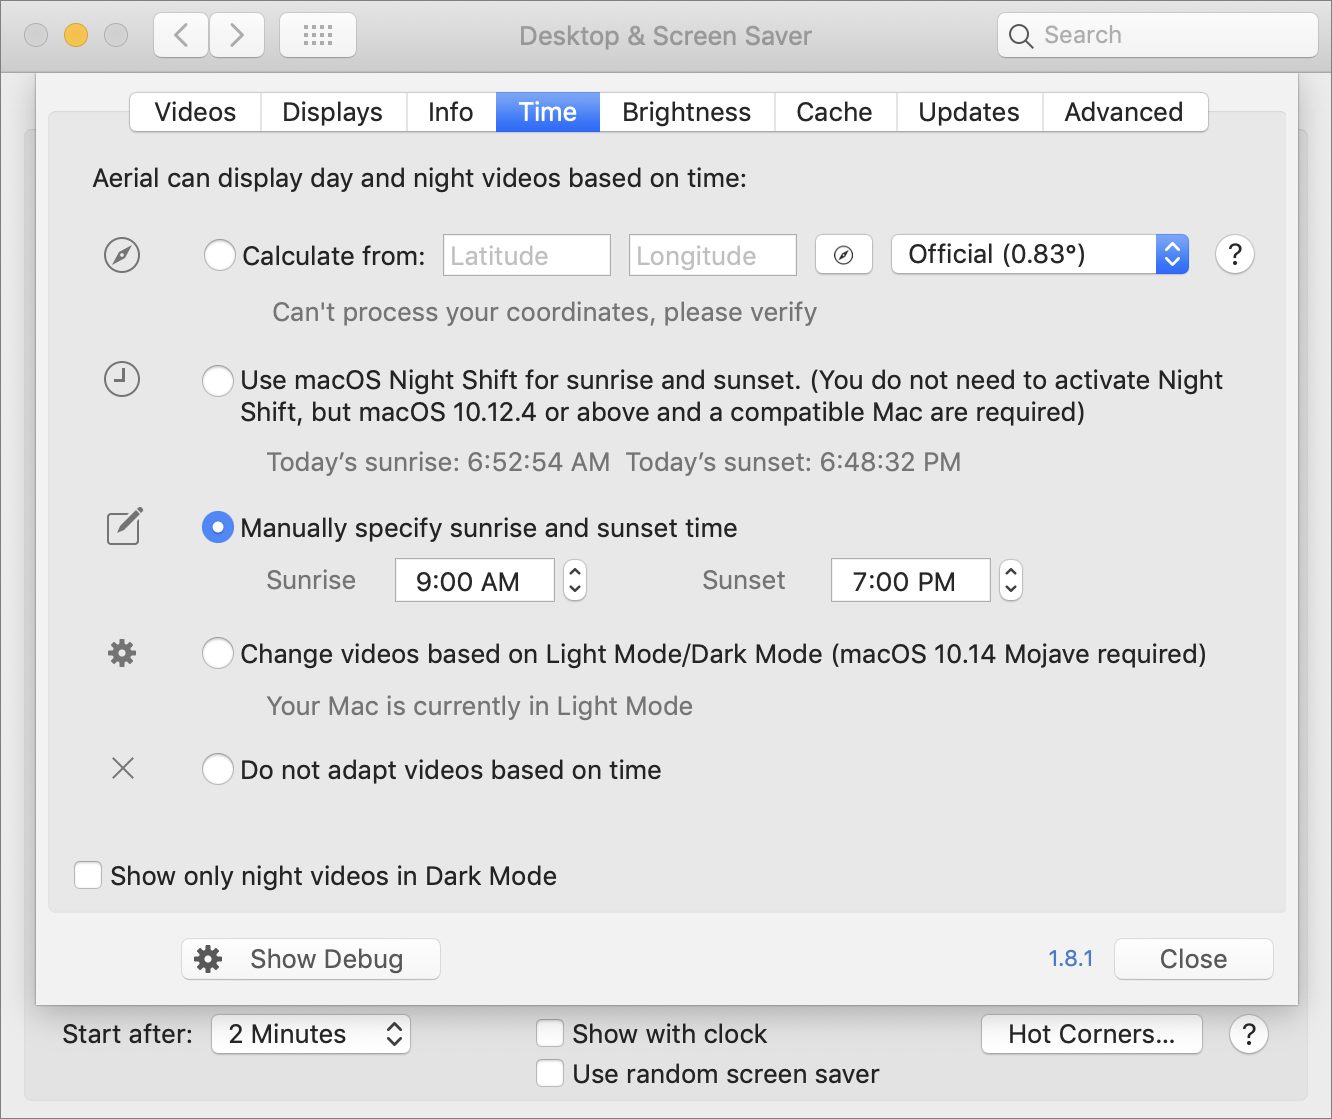Click the pencil edit icon beside manual sunrise option

coord(122,527)
